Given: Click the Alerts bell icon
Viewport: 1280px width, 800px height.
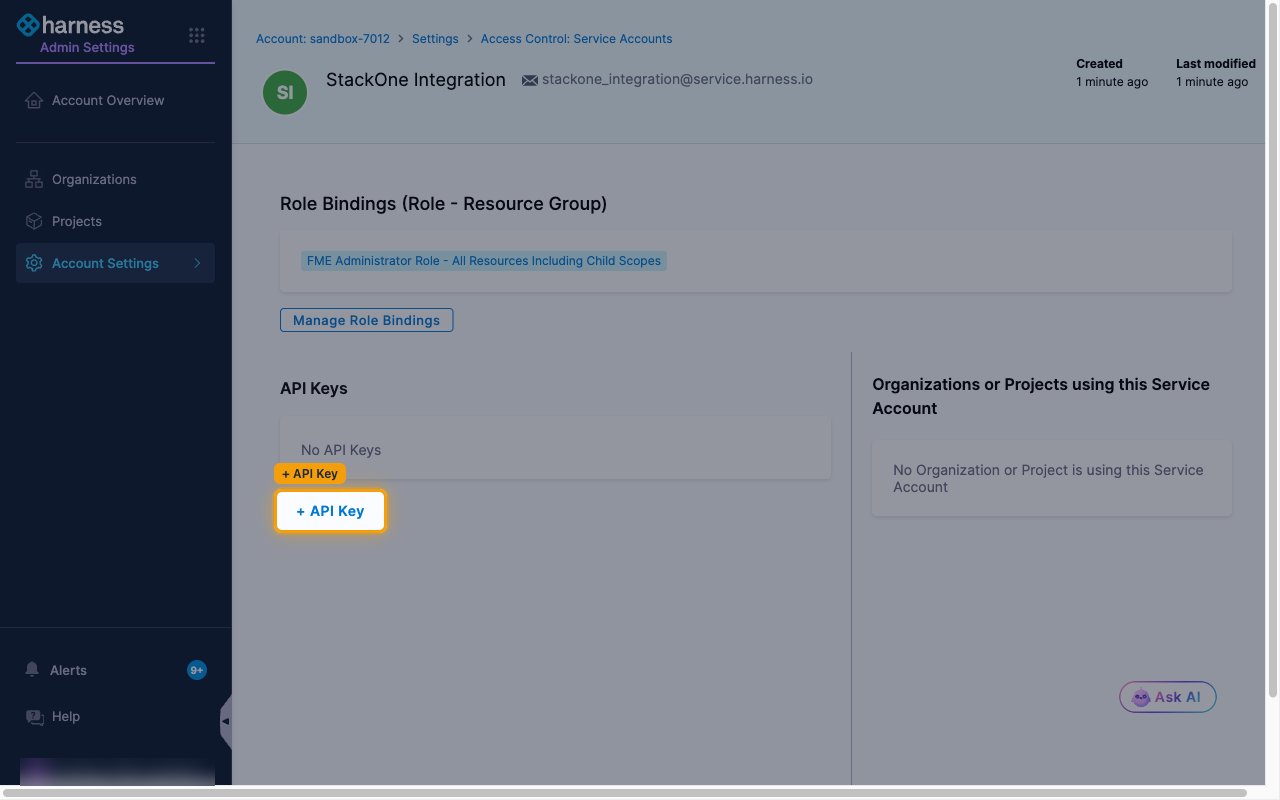Looking at the screenshot, I should [x=33, y=669].
